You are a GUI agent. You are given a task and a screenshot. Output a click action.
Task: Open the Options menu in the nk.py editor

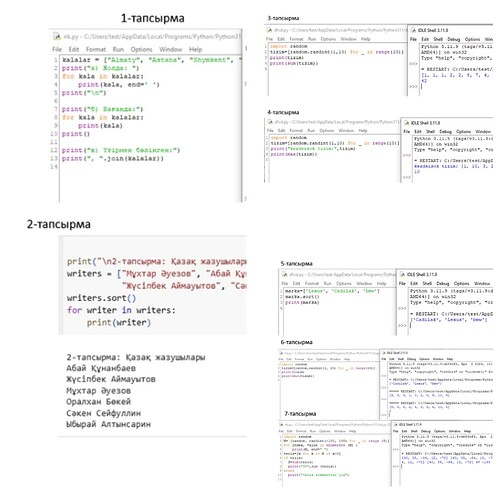(141, 49)
